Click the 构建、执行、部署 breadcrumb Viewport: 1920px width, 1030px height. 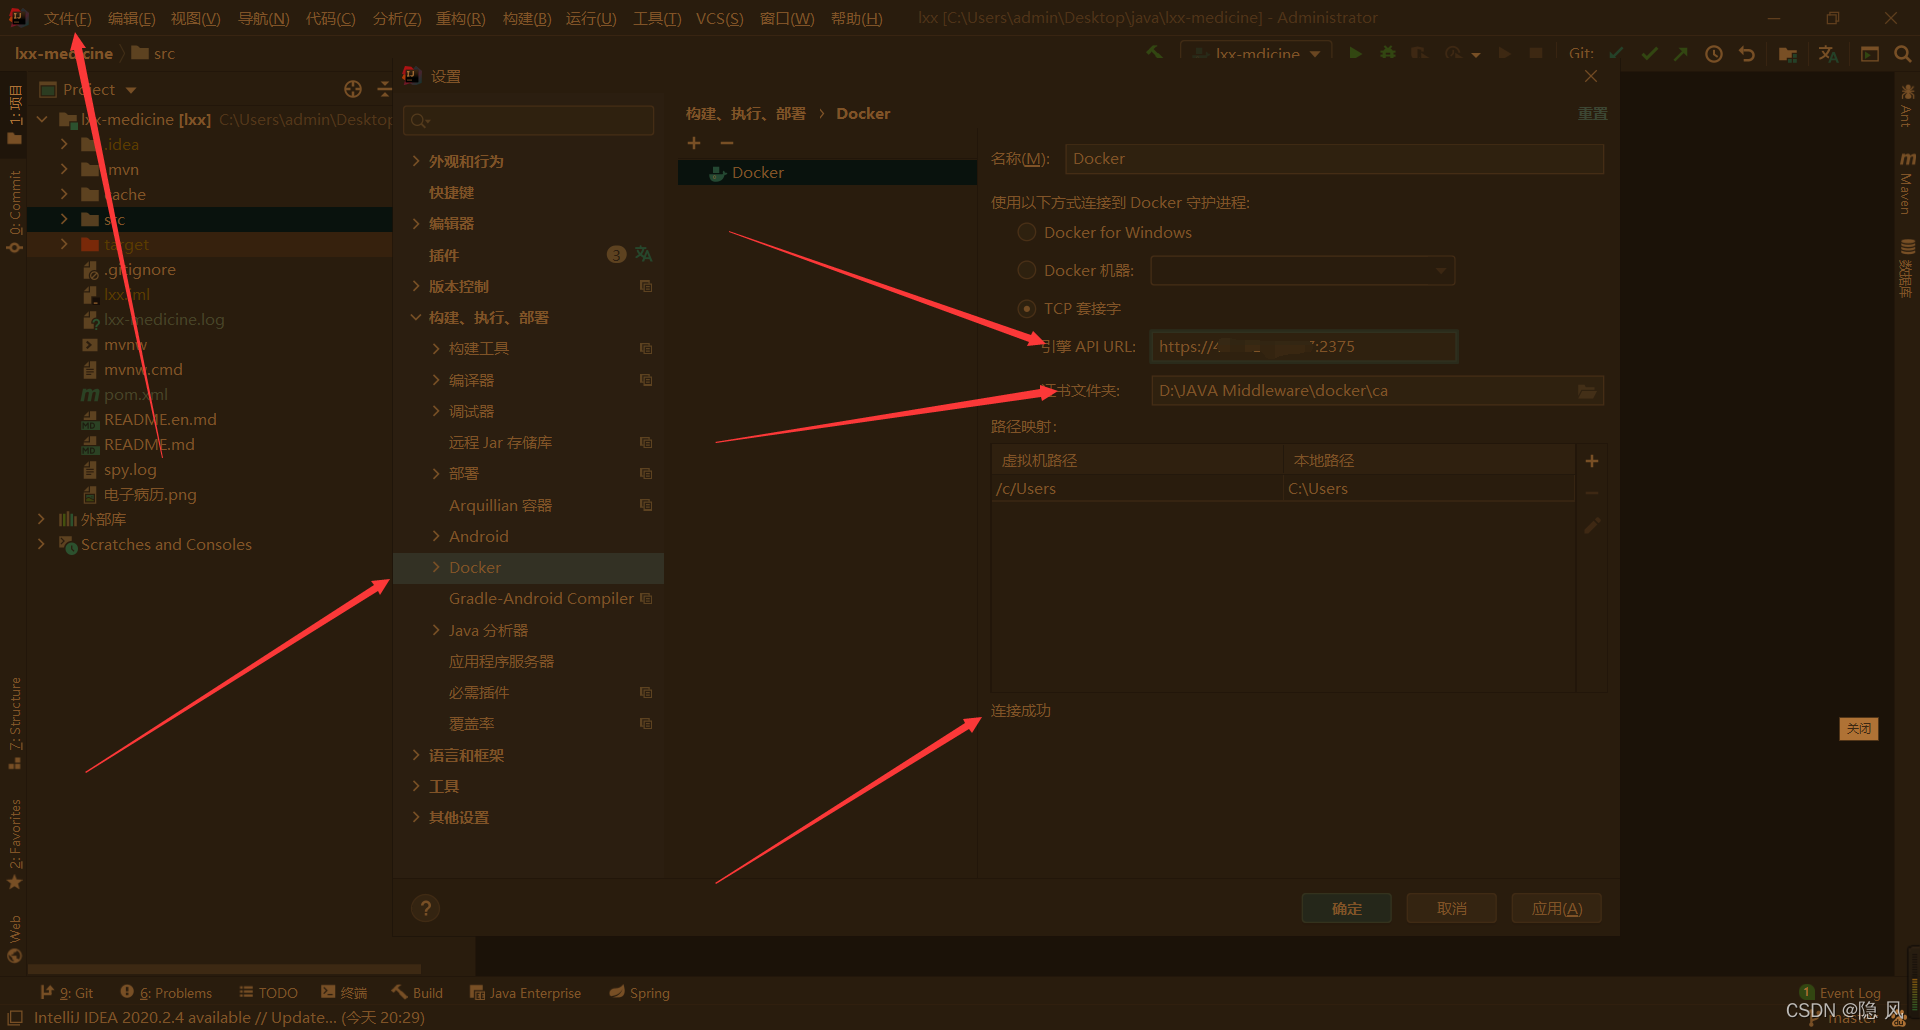pos(745,113)
